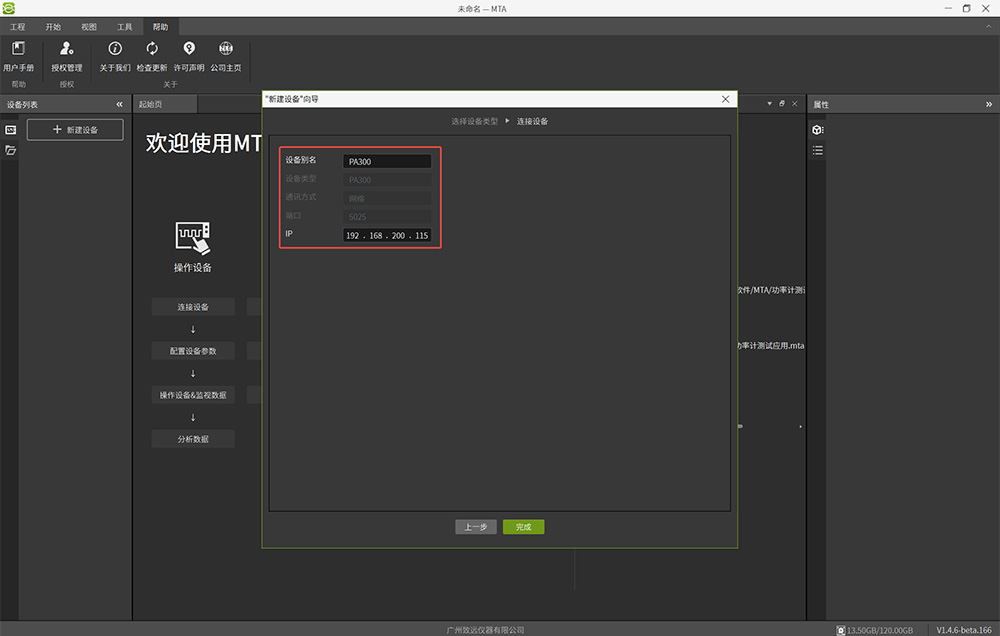This screenshot has width=1000, height=636.
Task: Select the list icon in properties panel
Action: tap(817, 150)
